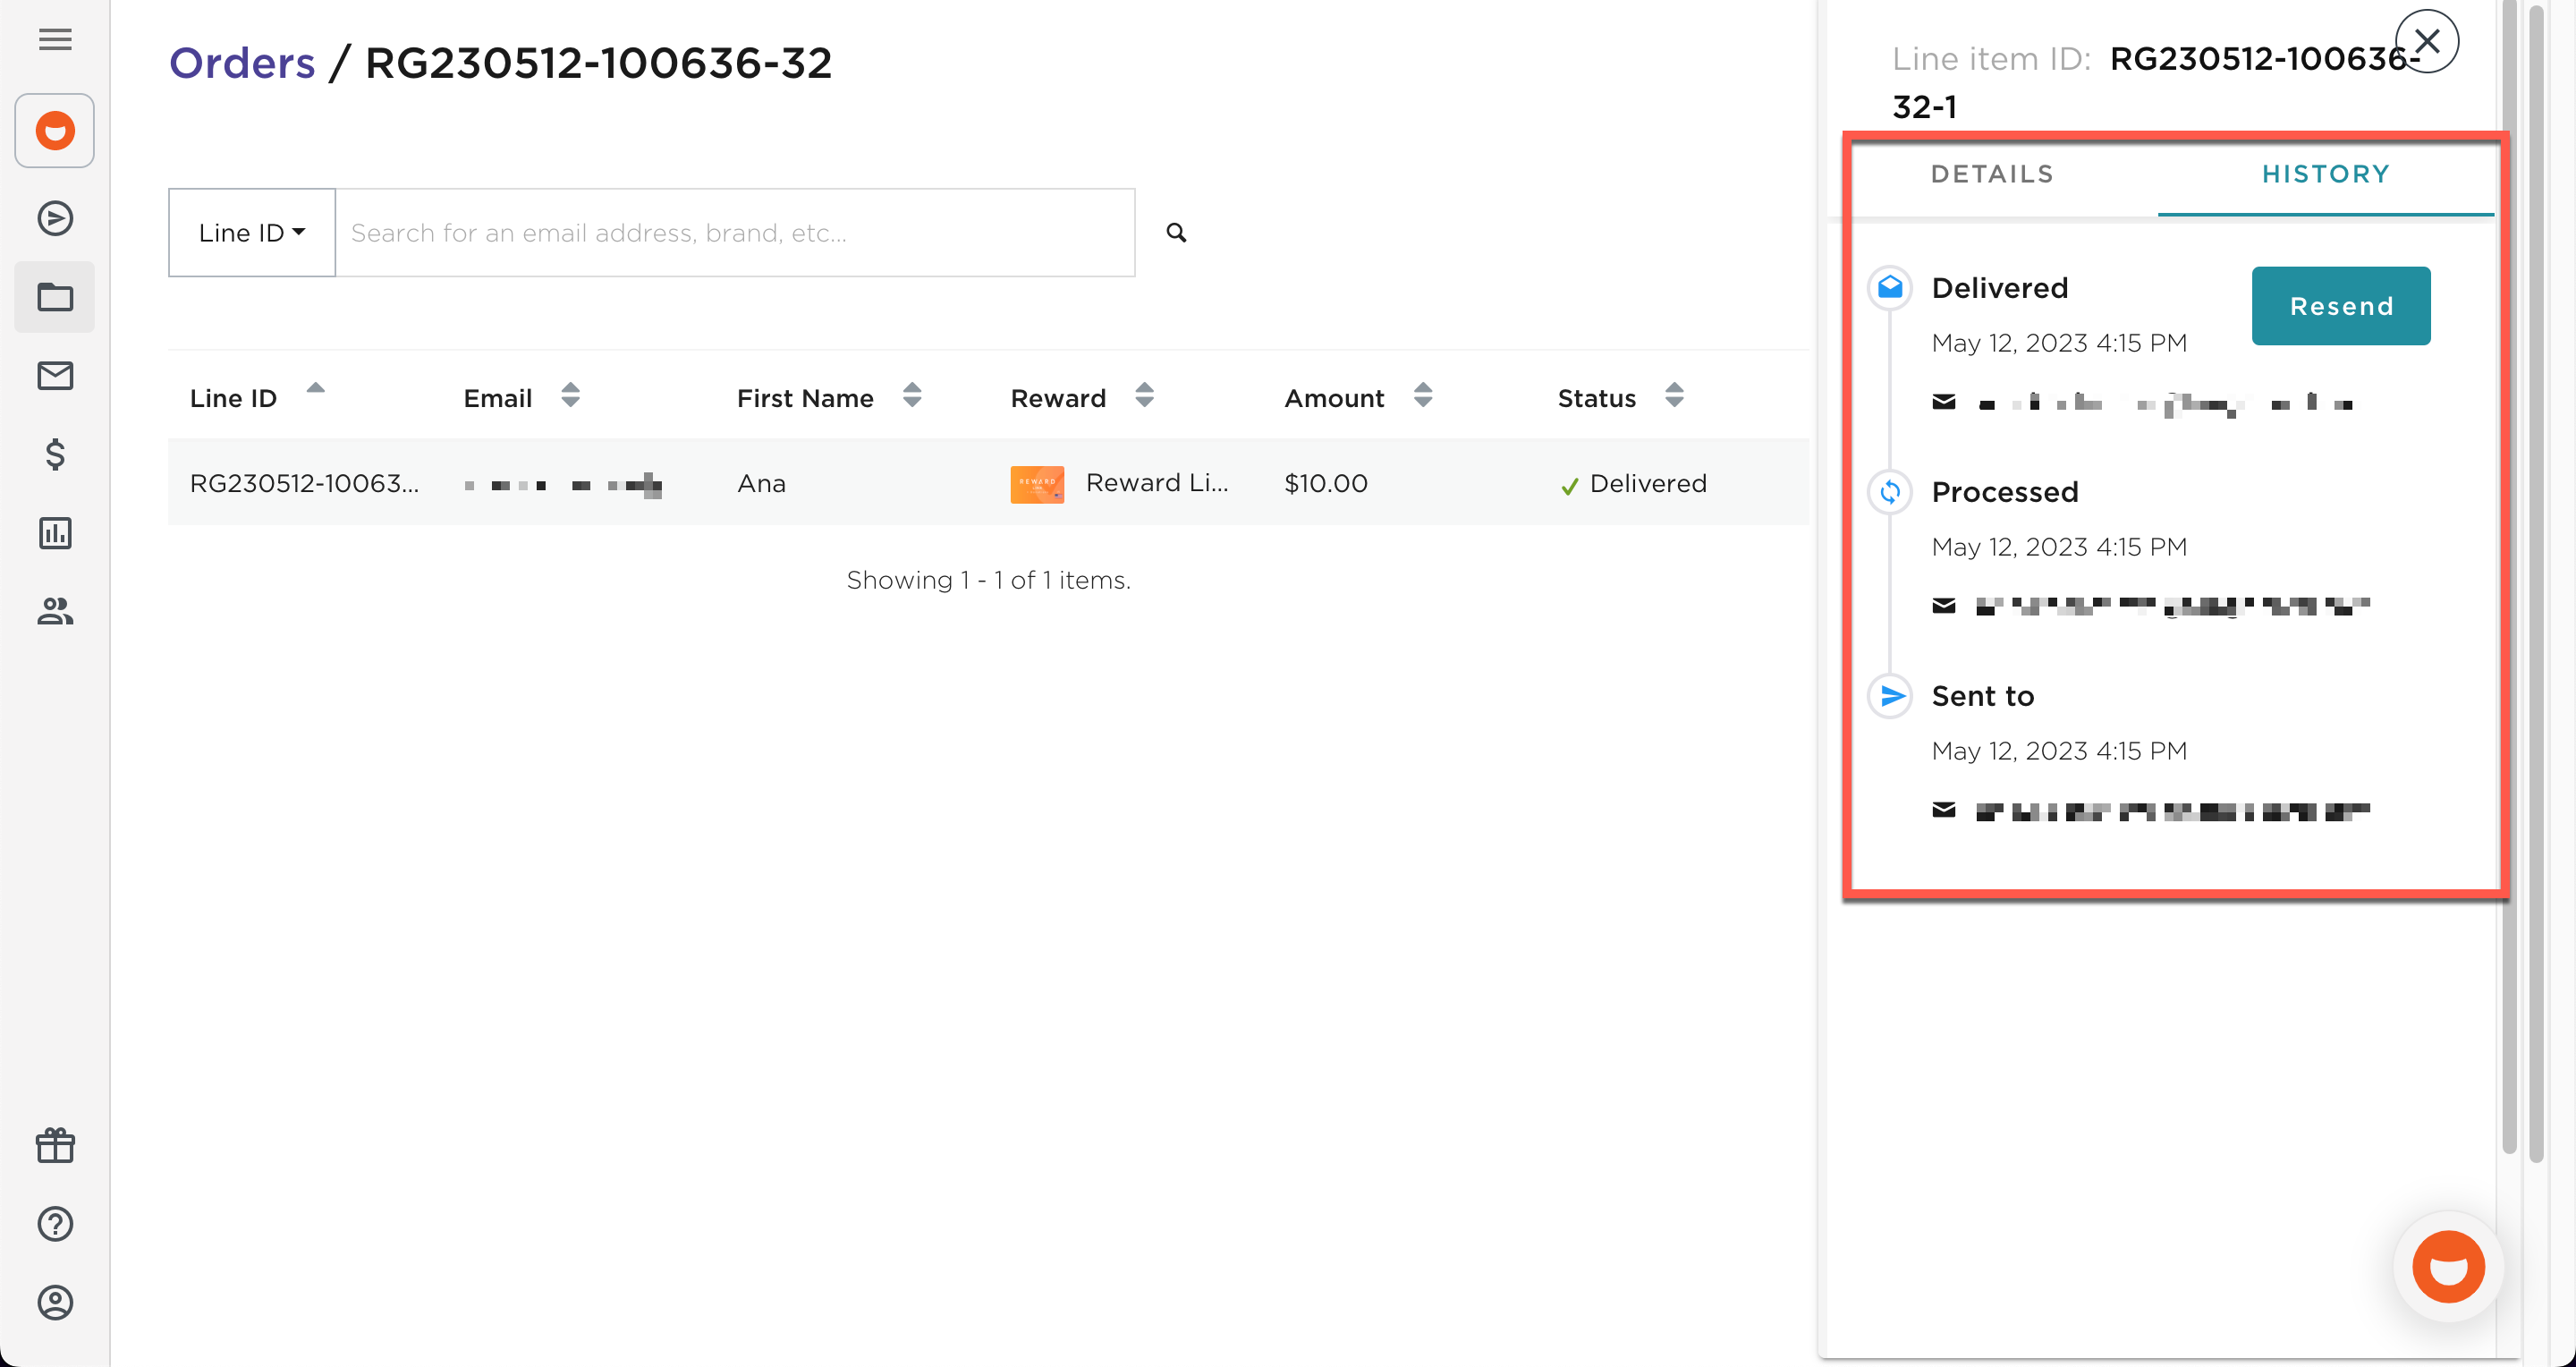This screenshot has width=2576, height=1367.
Task: Select the HISTORY tab
Action: pos(2326,173)
